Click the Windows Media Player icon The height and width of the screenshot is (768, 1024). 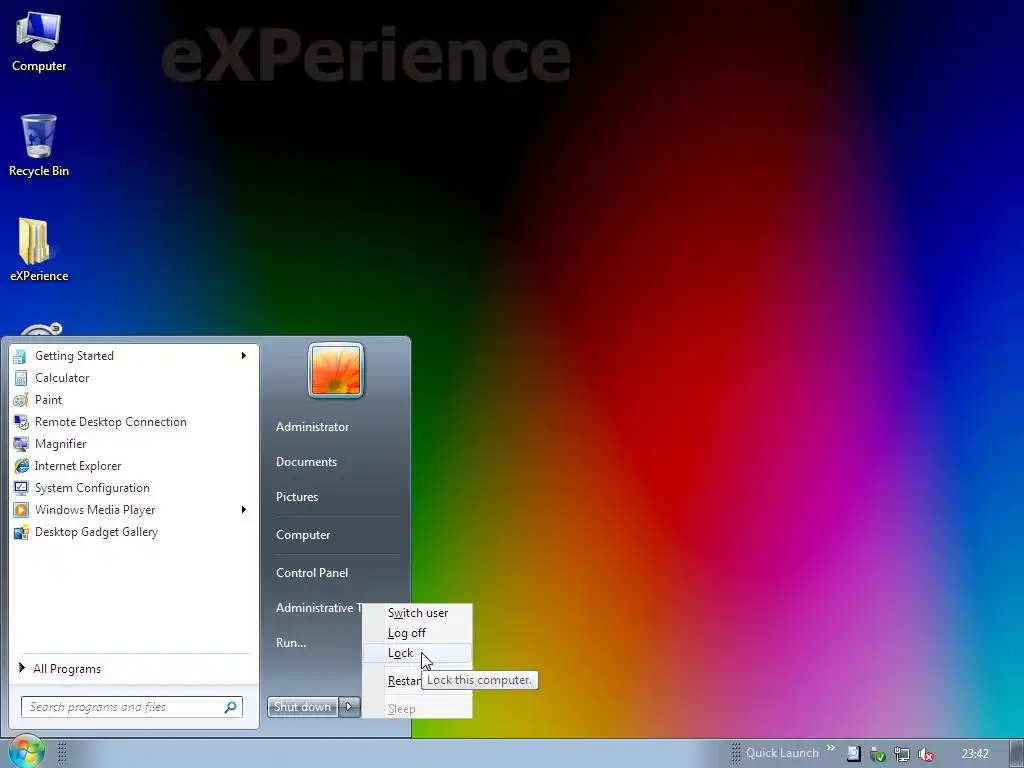point(20,510)
